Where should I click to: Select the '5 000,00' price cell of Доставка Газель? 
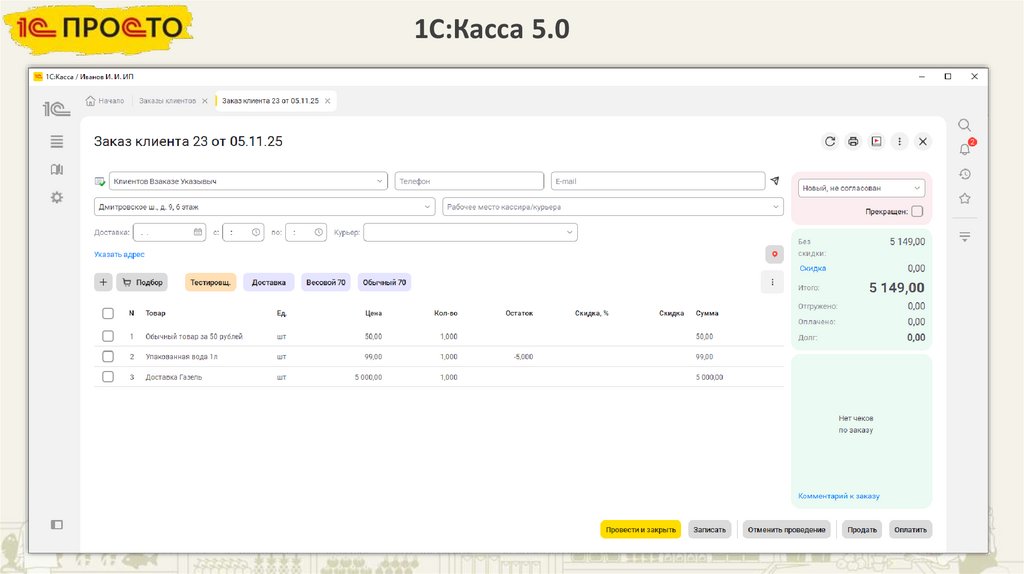[x=368, y=377]
